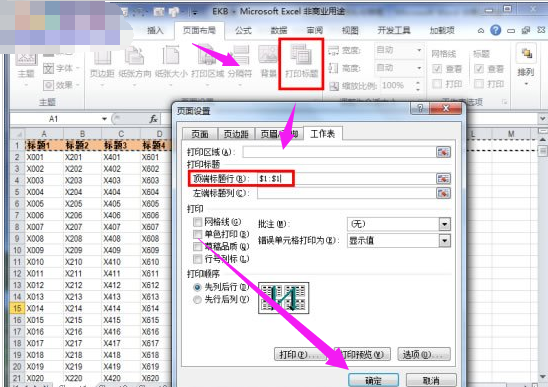Check 网格线 checkbox in dialog
The height and width of the screenshot is (387, 548).
[197, 222]
